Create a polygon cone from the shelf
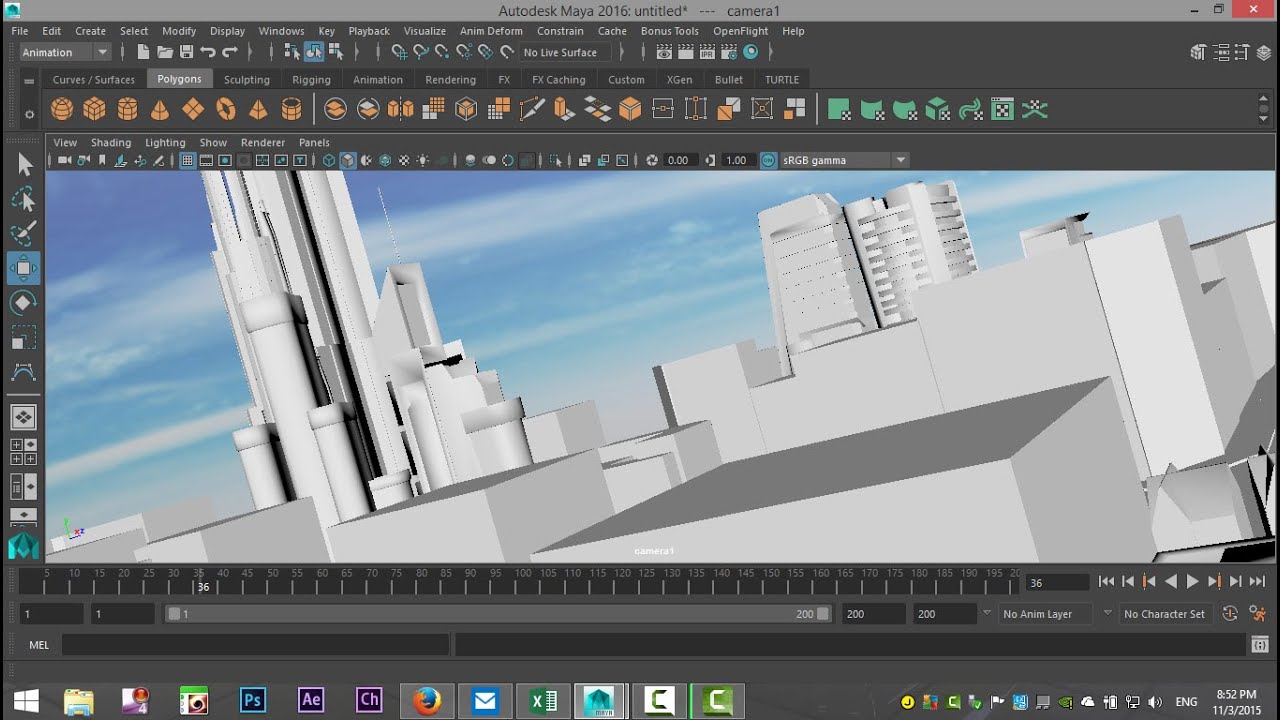Image resolution: width=1280 pixels, height=720 pixels. (160, 109)
